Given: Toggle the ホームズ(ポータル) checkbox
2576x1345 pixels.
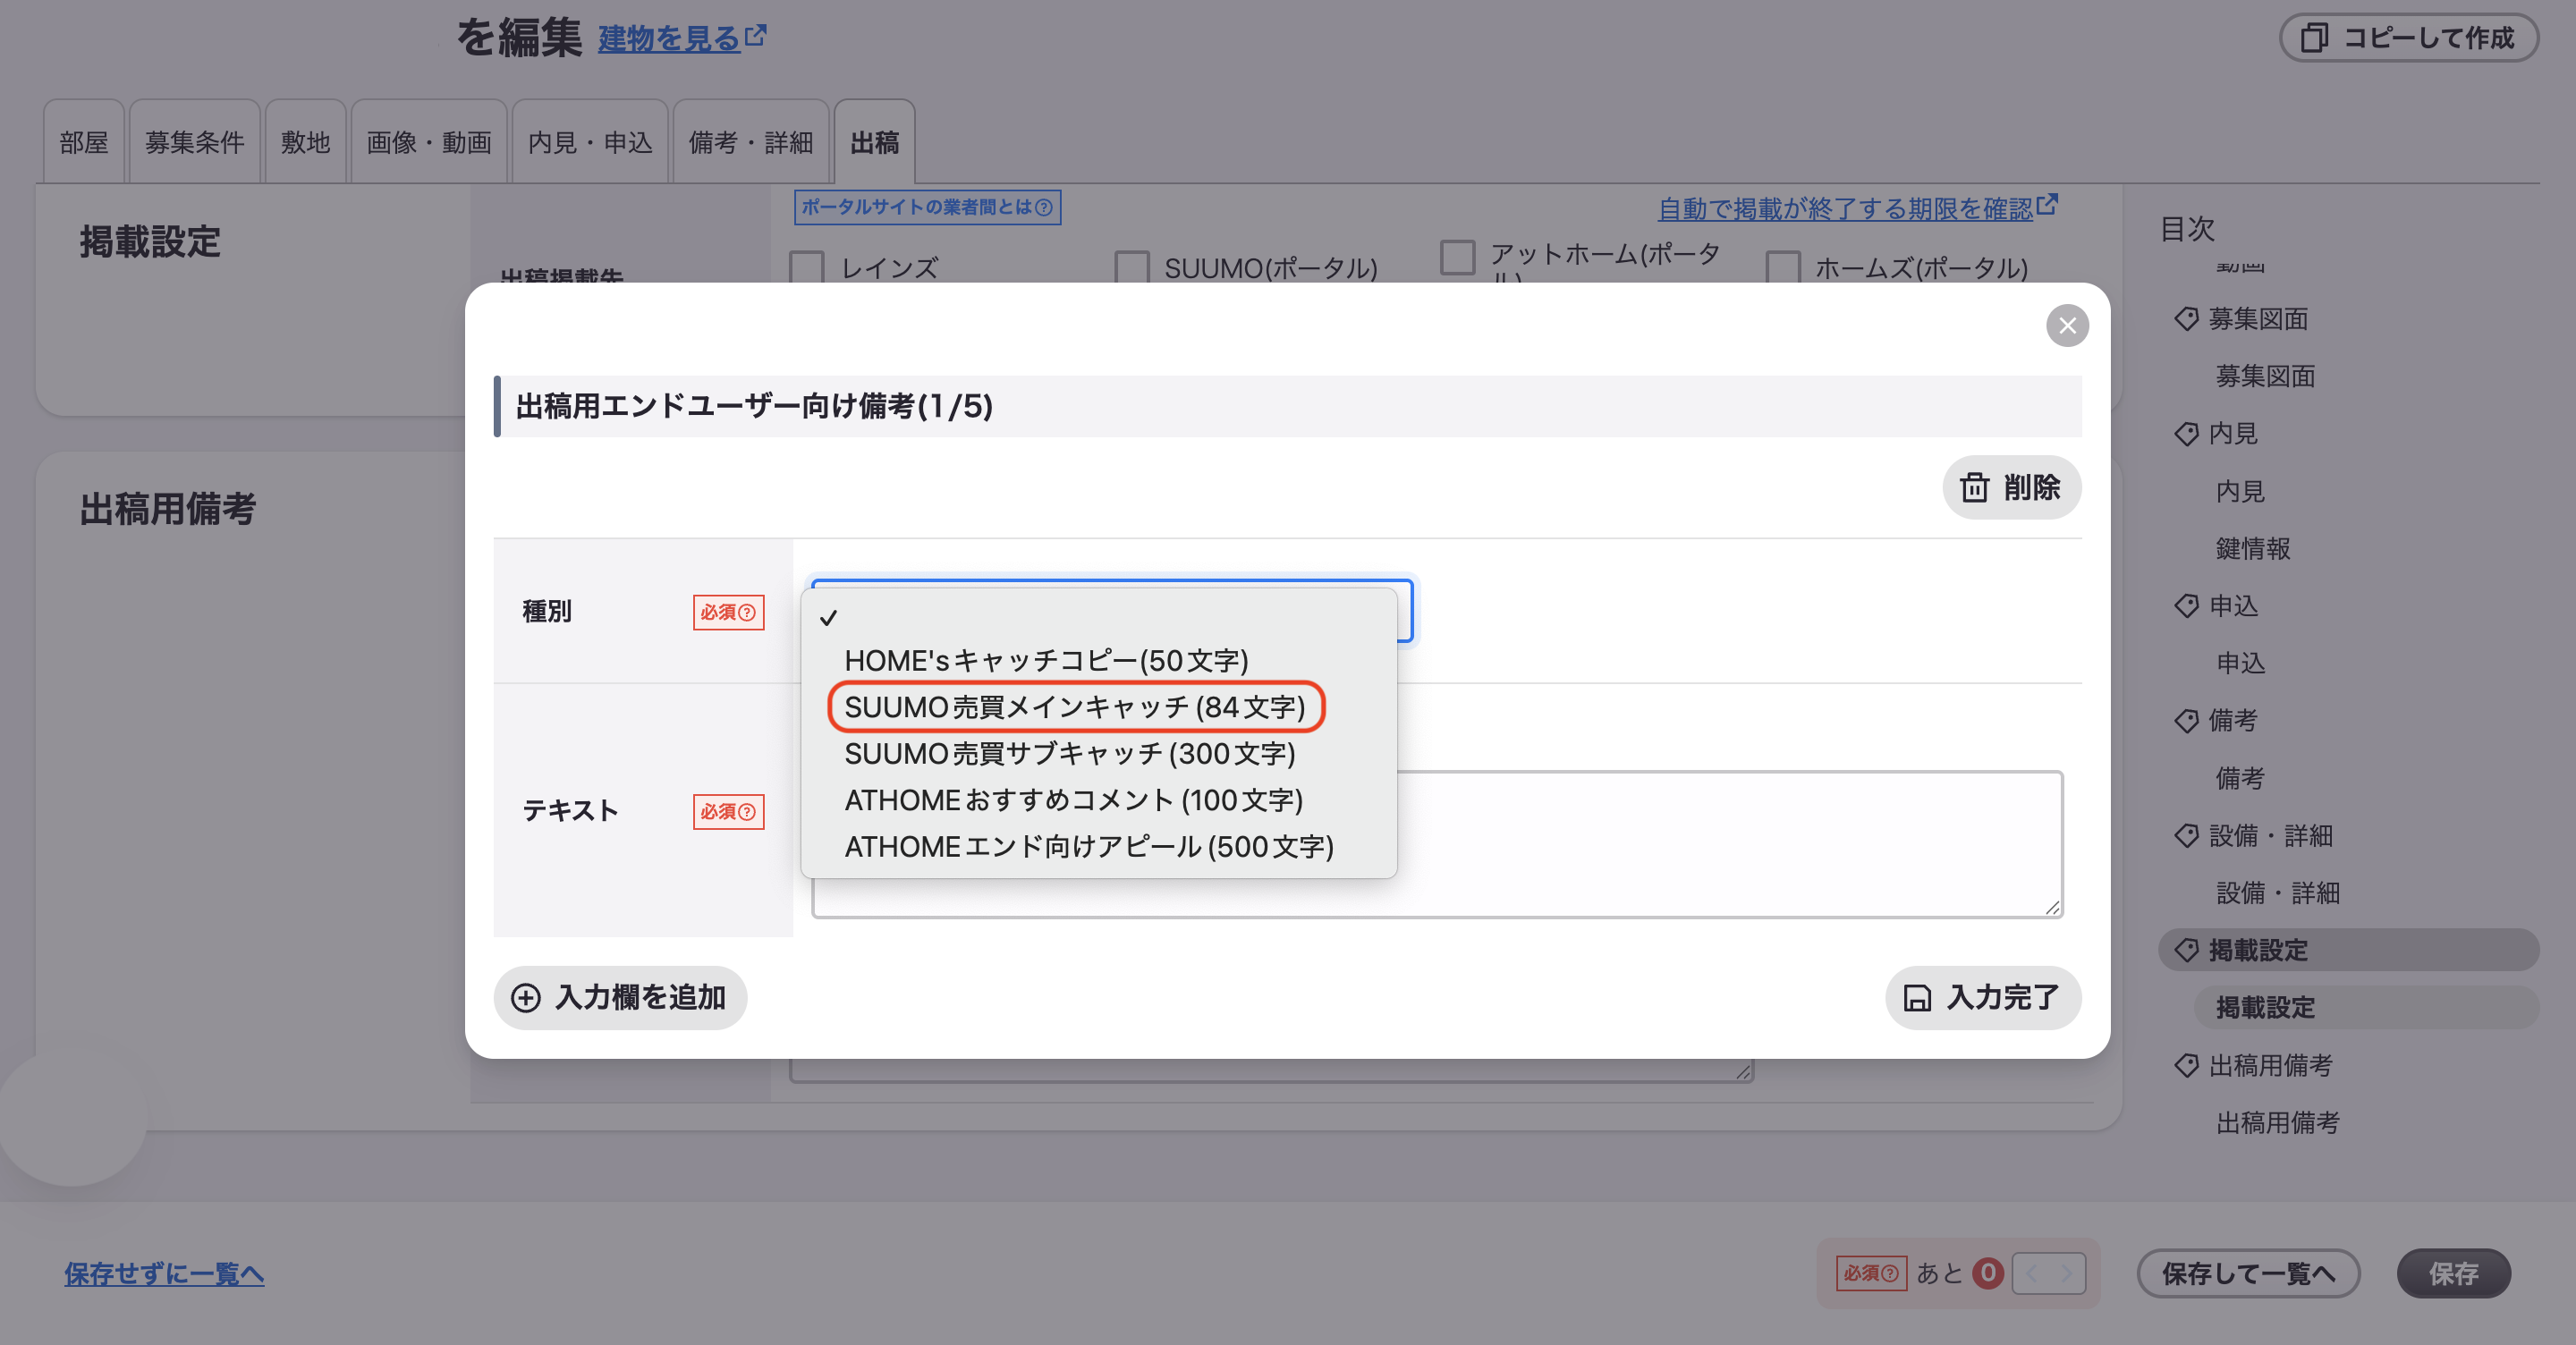Looking at the screenshot, I should 1783,267.
